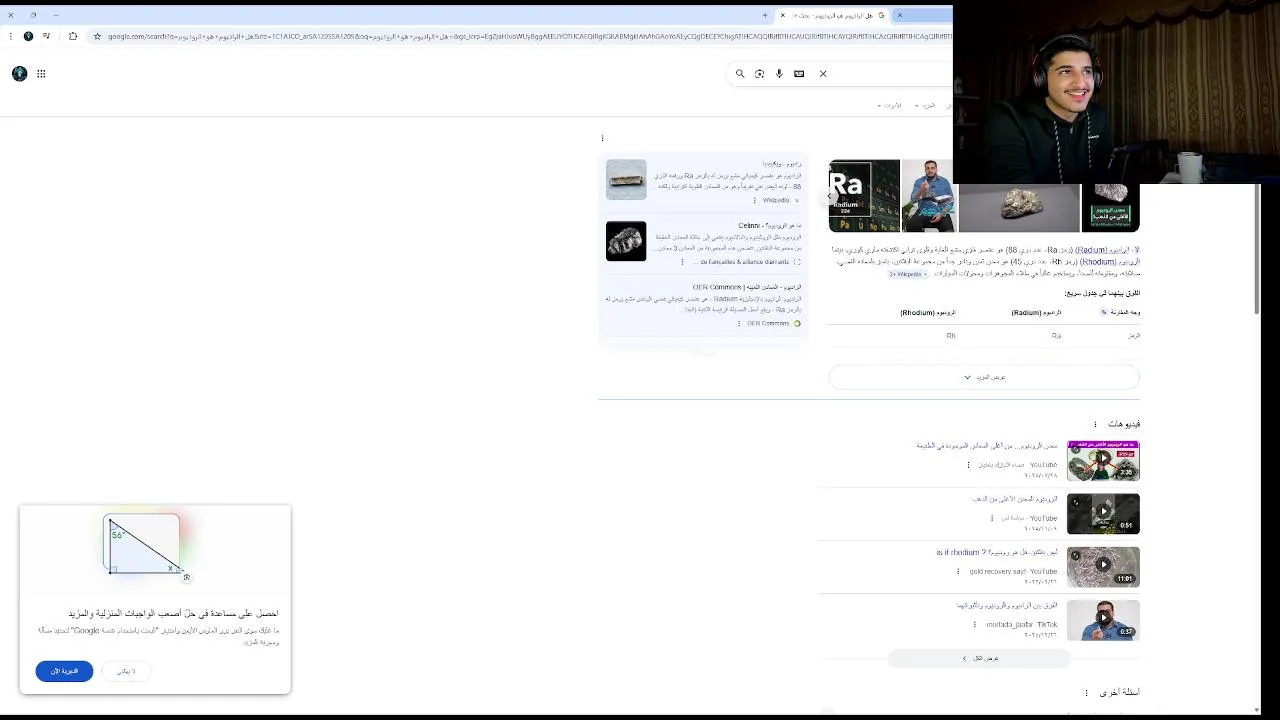Open the Wikipedia radium bar thumbnail
1280x720 pixels.
(626, 180)
